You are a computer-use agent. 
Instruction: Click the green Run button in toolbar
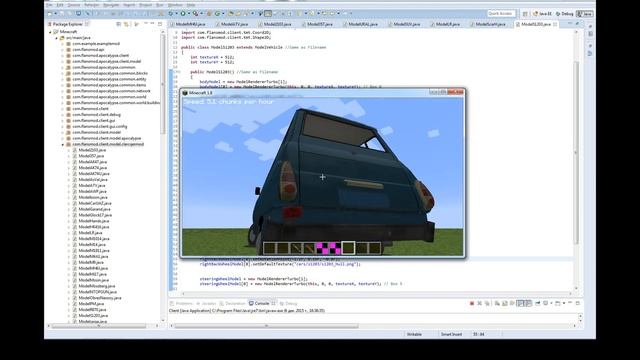point(183,13)
